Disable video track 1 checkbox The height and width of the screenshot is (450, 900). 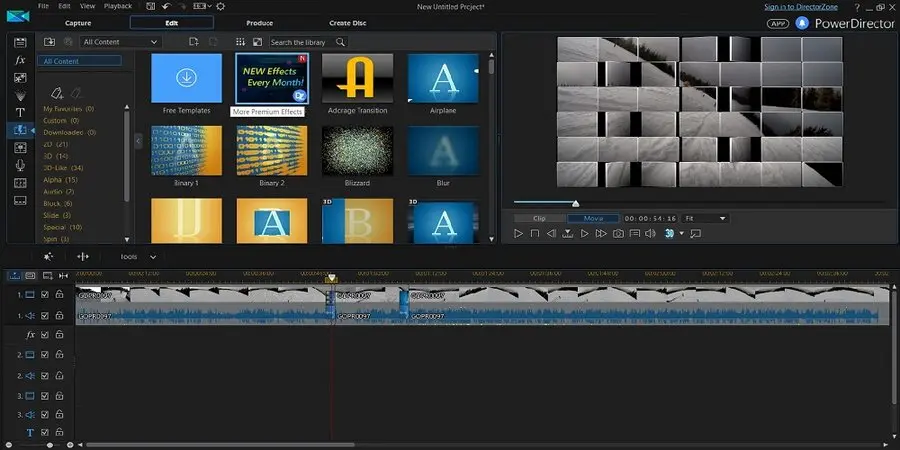[45, 294]
